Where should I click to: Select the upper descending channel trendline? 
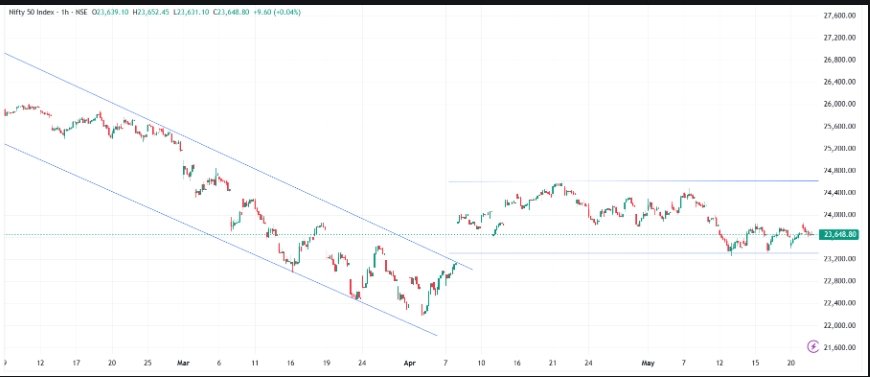tap(239, 162)
